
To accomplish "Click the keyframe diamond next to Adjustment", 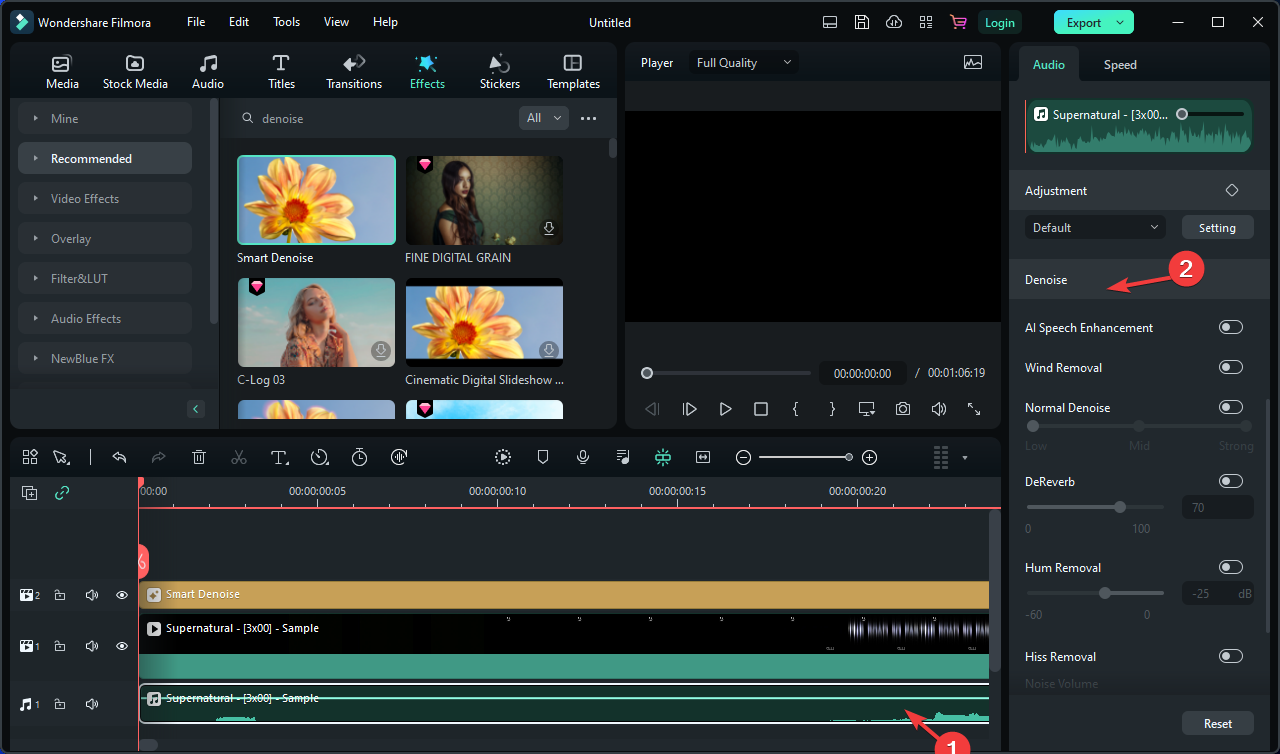I will point(1232,190).
